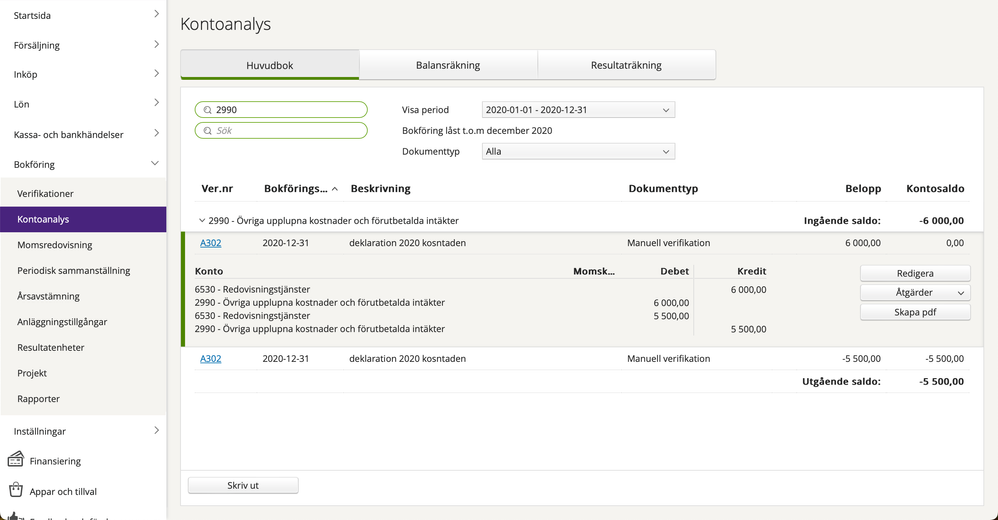Click the Redigera button

915,273
